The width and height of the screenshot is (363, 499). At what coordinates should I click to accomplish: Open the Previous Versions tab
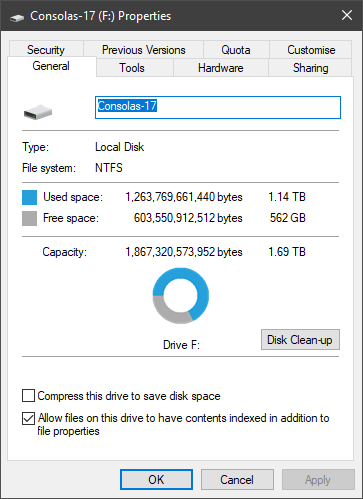click(x=144, y=50)
